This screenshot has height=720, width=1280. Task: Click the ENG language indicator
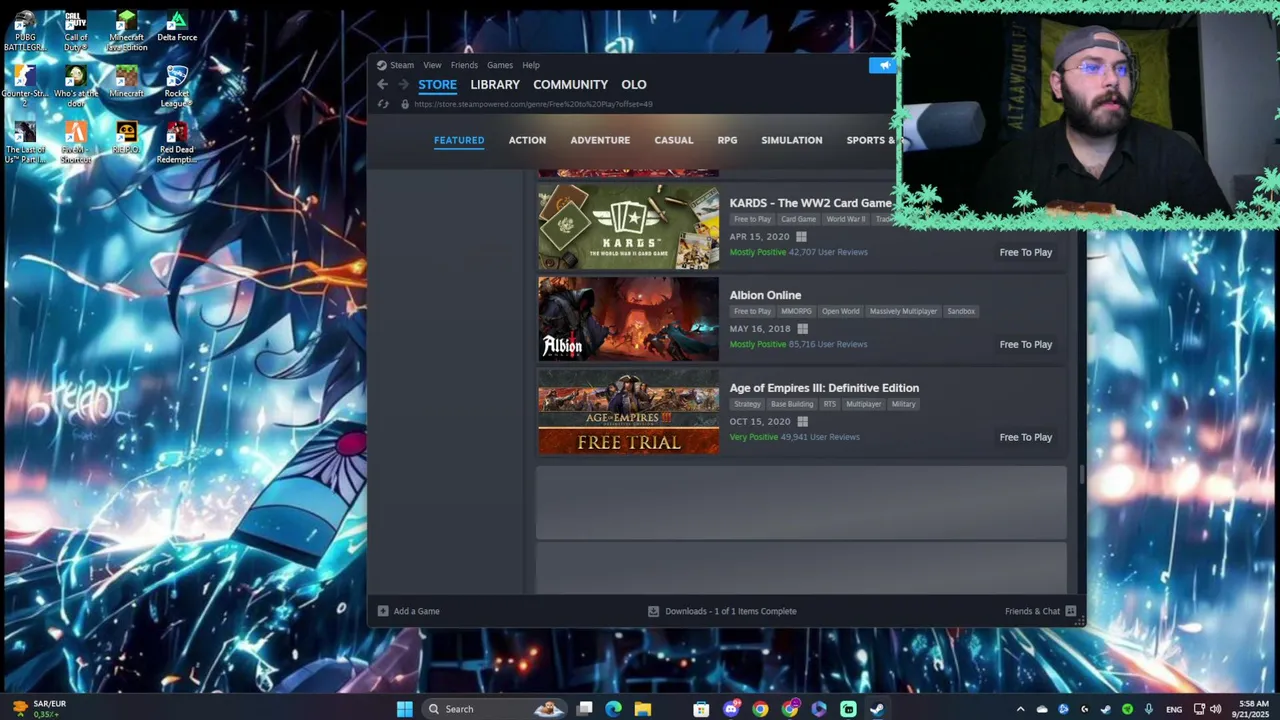pyautogui.click(x=1174, y=709)
